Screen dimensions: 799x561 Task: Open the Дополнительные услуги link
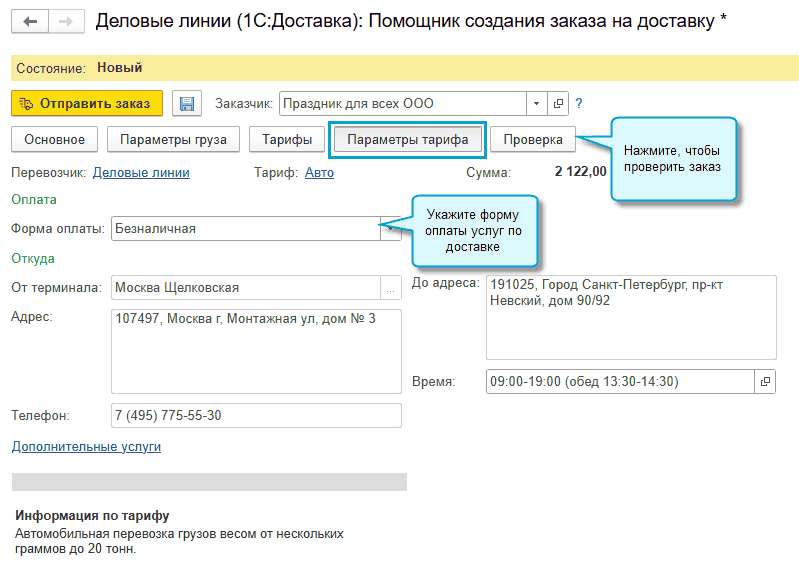86,447
